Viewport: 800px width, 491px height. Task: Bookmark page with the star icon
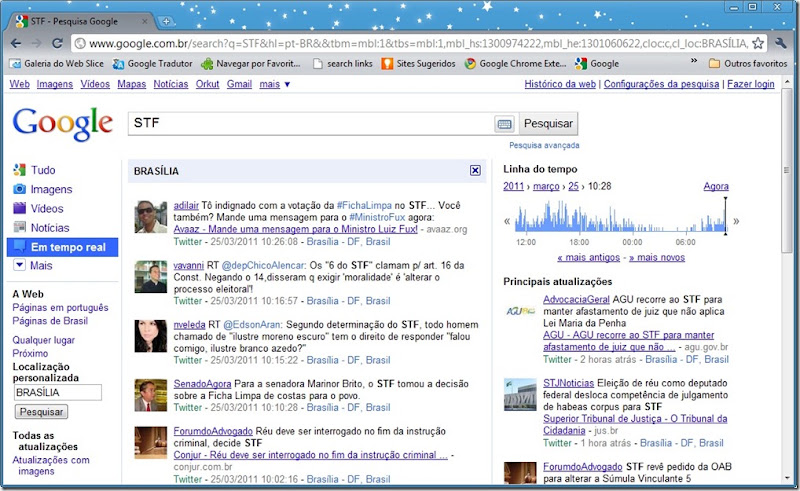tap(758, 43)
